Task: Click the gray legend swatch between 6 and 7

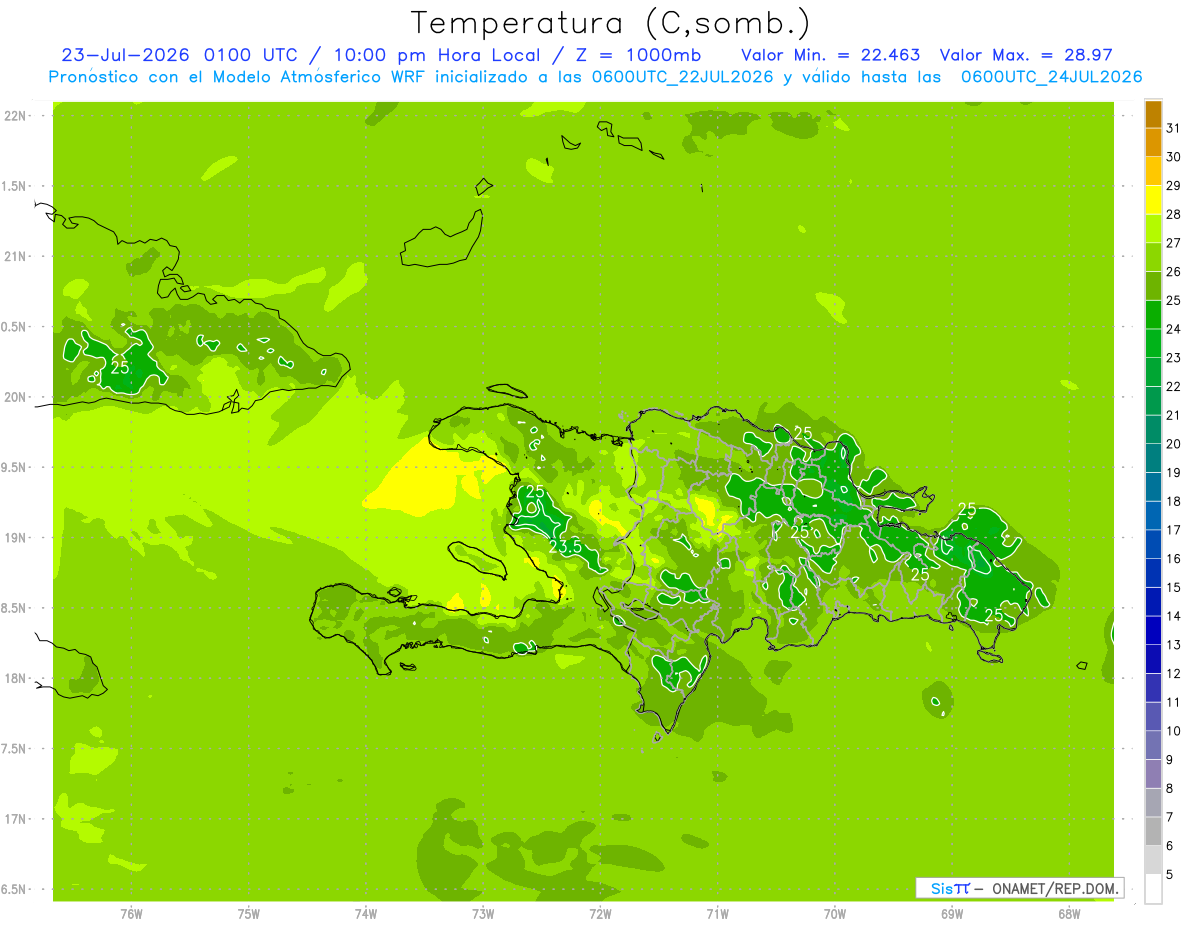Action: pos(1153,832)
